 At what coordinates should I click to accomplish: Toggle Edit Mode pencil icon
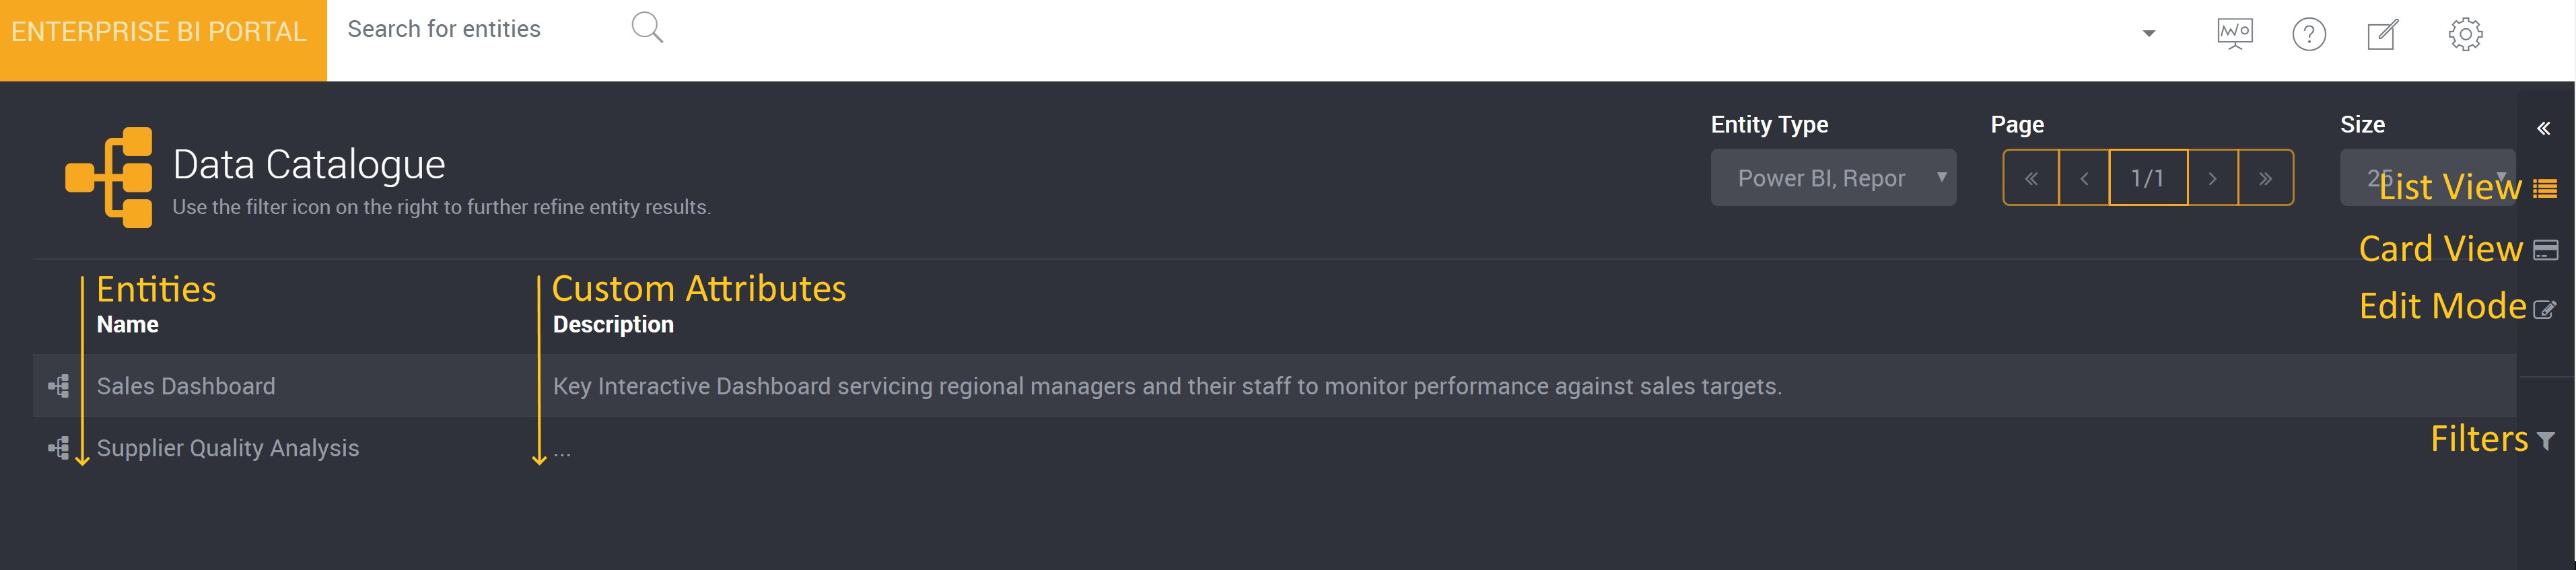pyautogui.click(x=2545, y=309)
